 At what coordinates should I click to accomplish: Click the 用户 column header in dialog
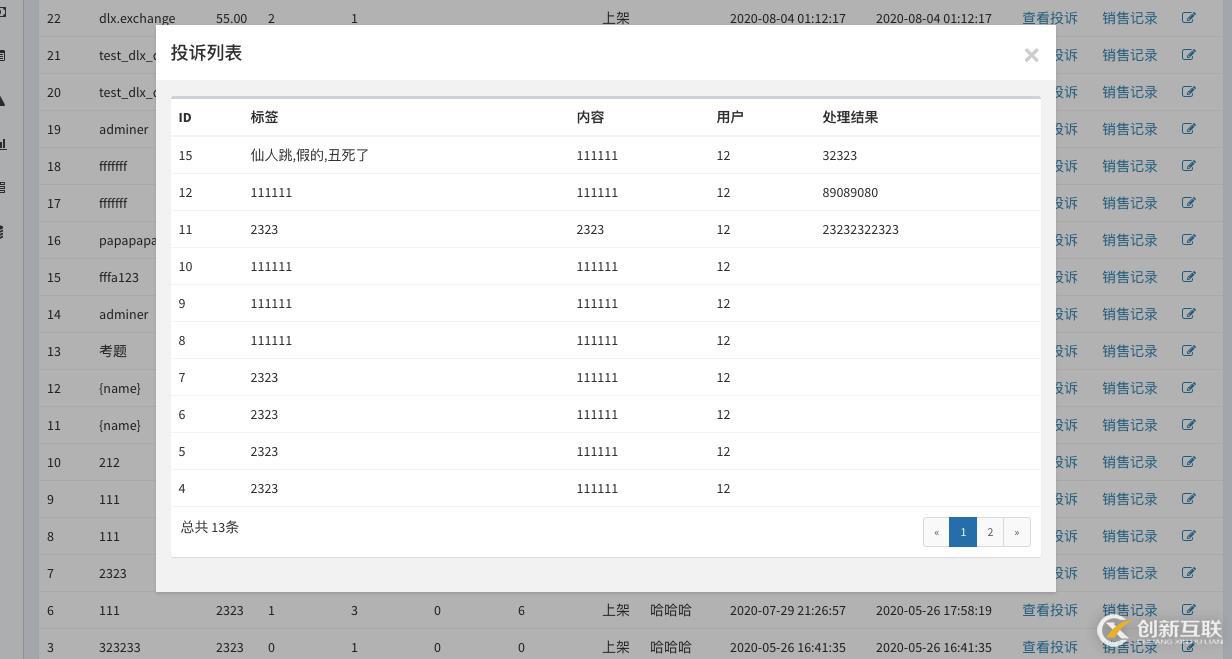[x=730, y=117]
